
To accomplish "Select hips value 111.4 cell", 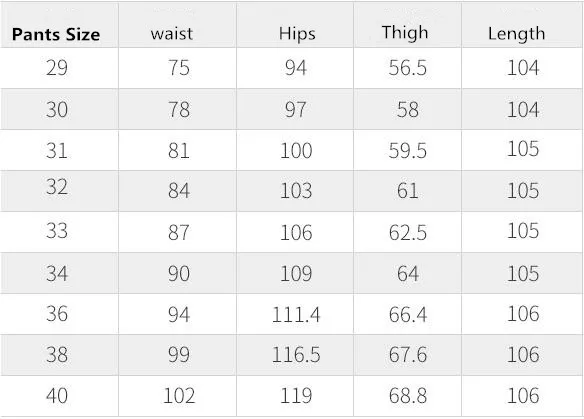I will click(296, 314).
